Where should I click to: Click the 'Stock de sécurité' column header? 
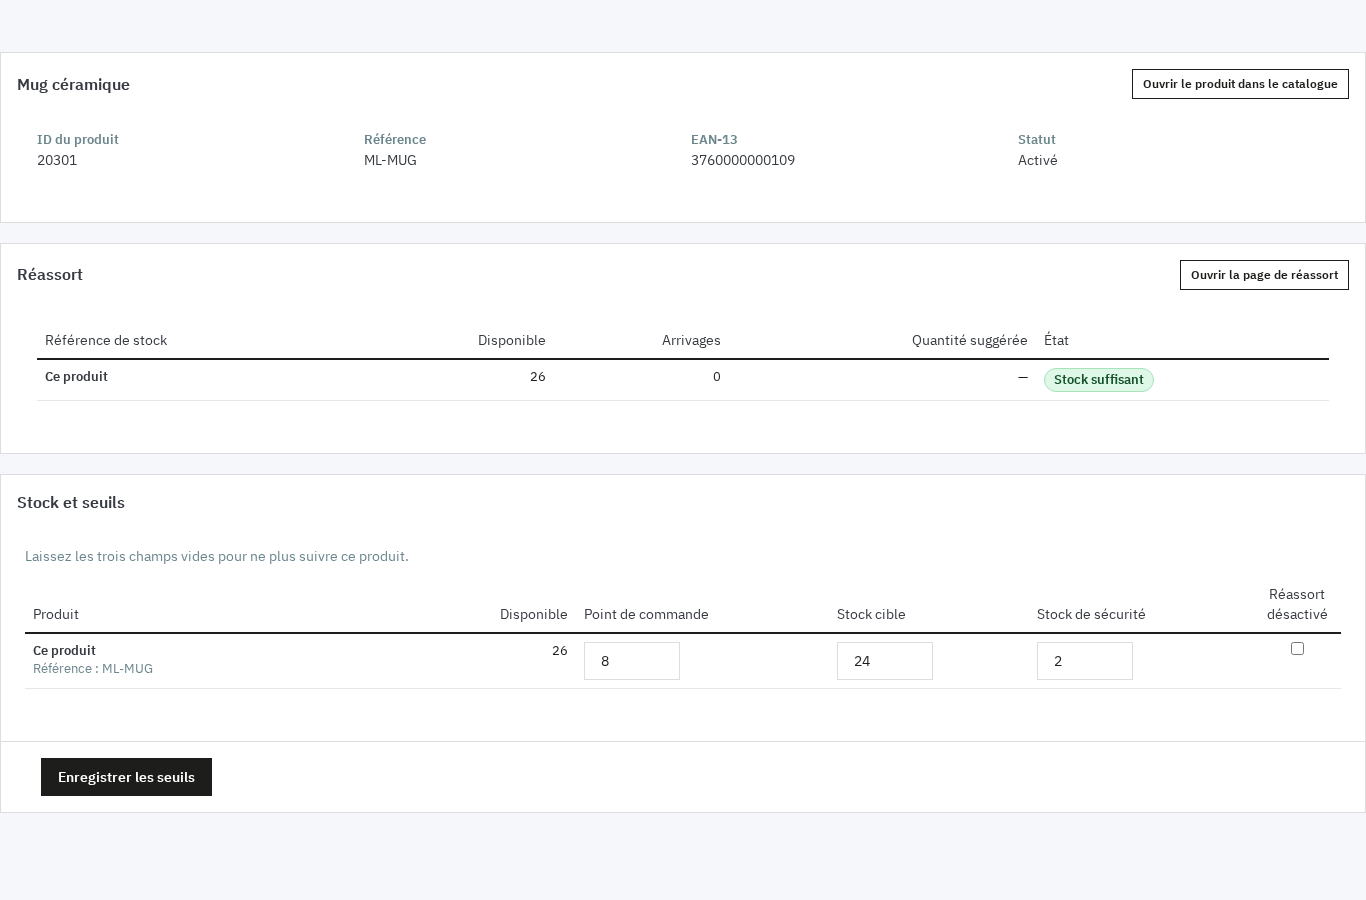[1091, 614]
